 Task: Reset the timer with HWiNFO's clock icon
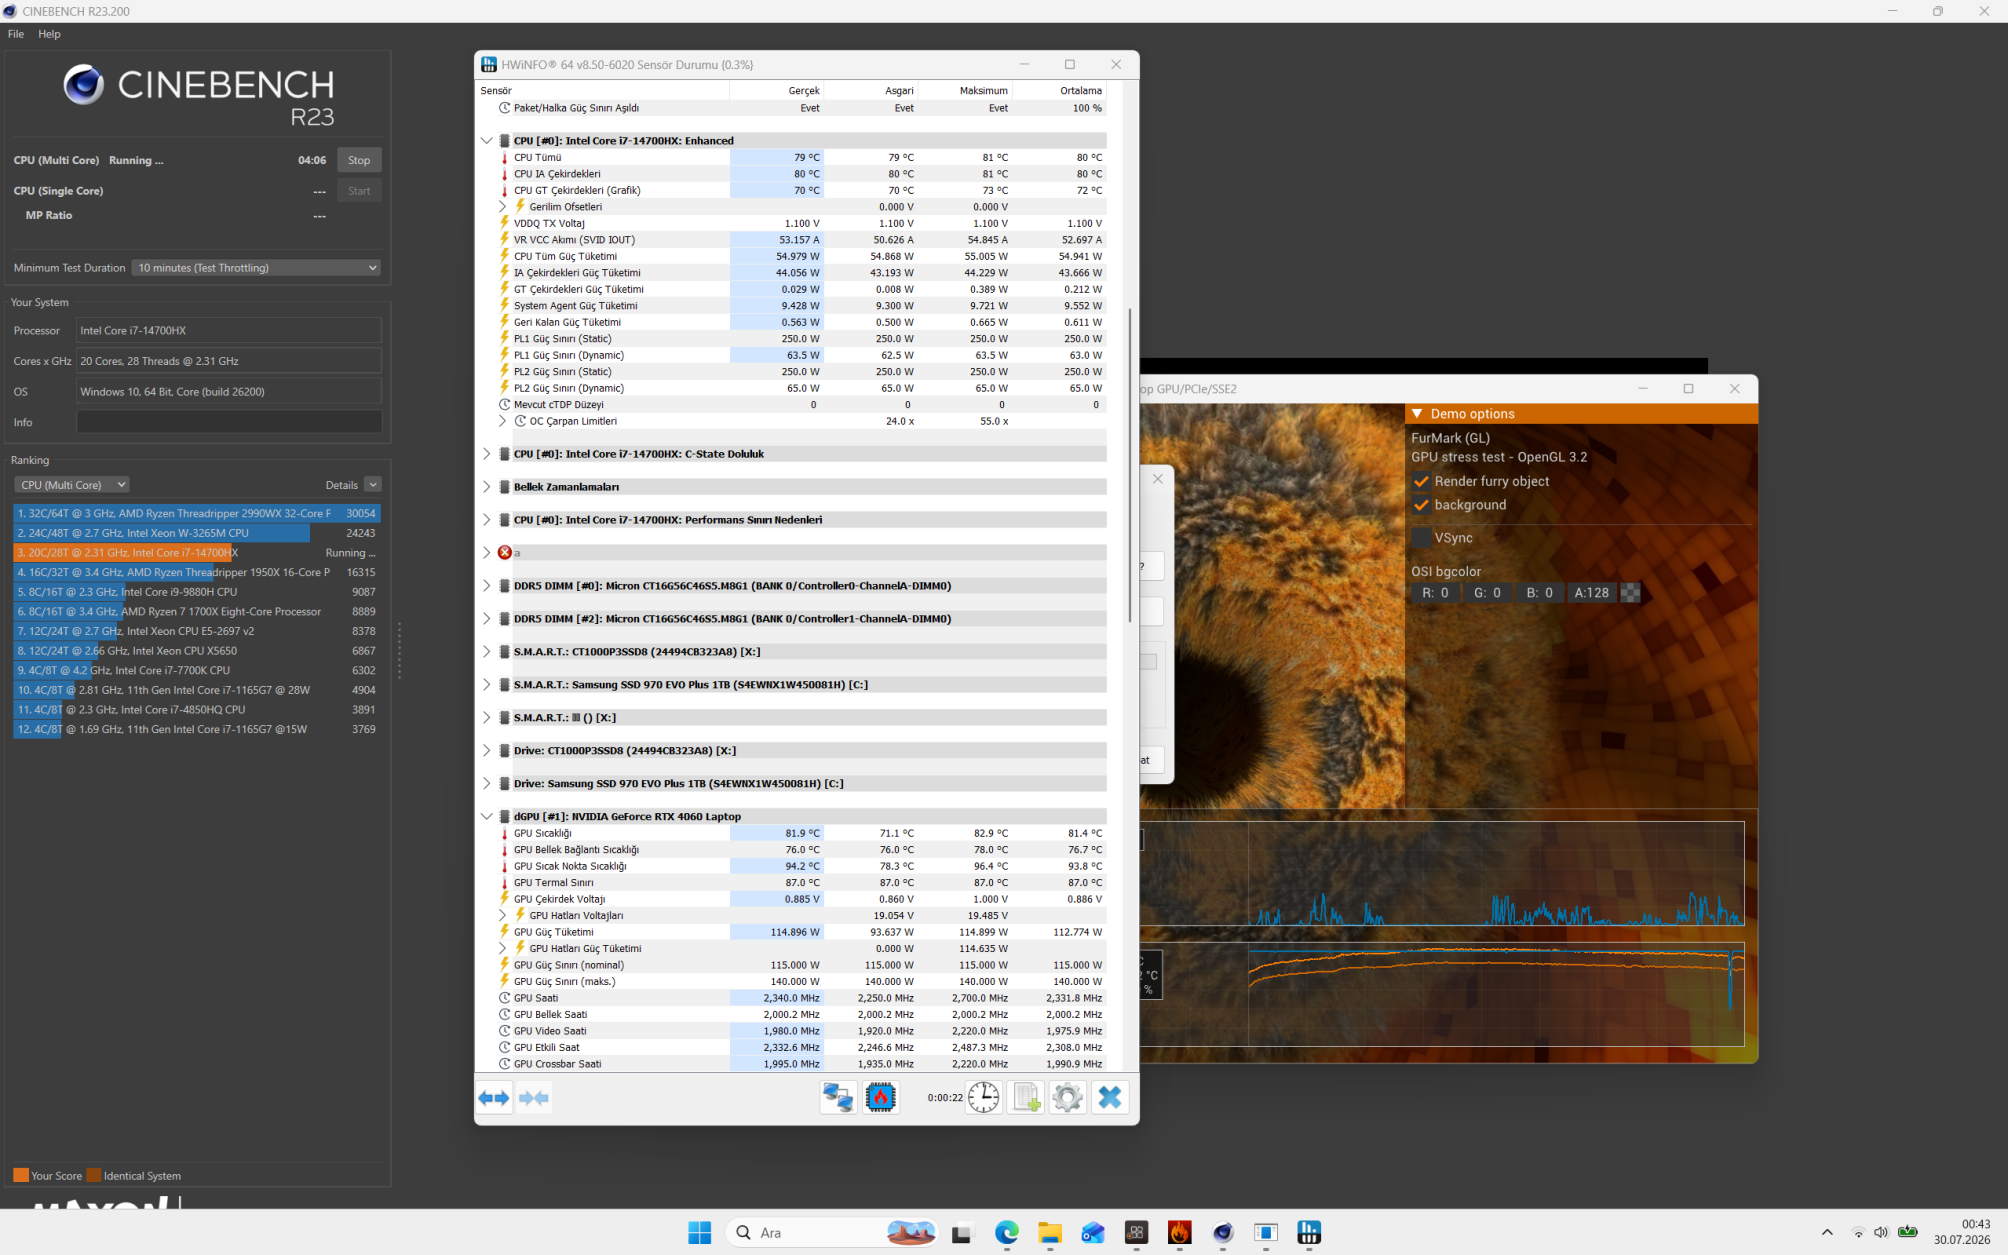tap(984, 1098)
